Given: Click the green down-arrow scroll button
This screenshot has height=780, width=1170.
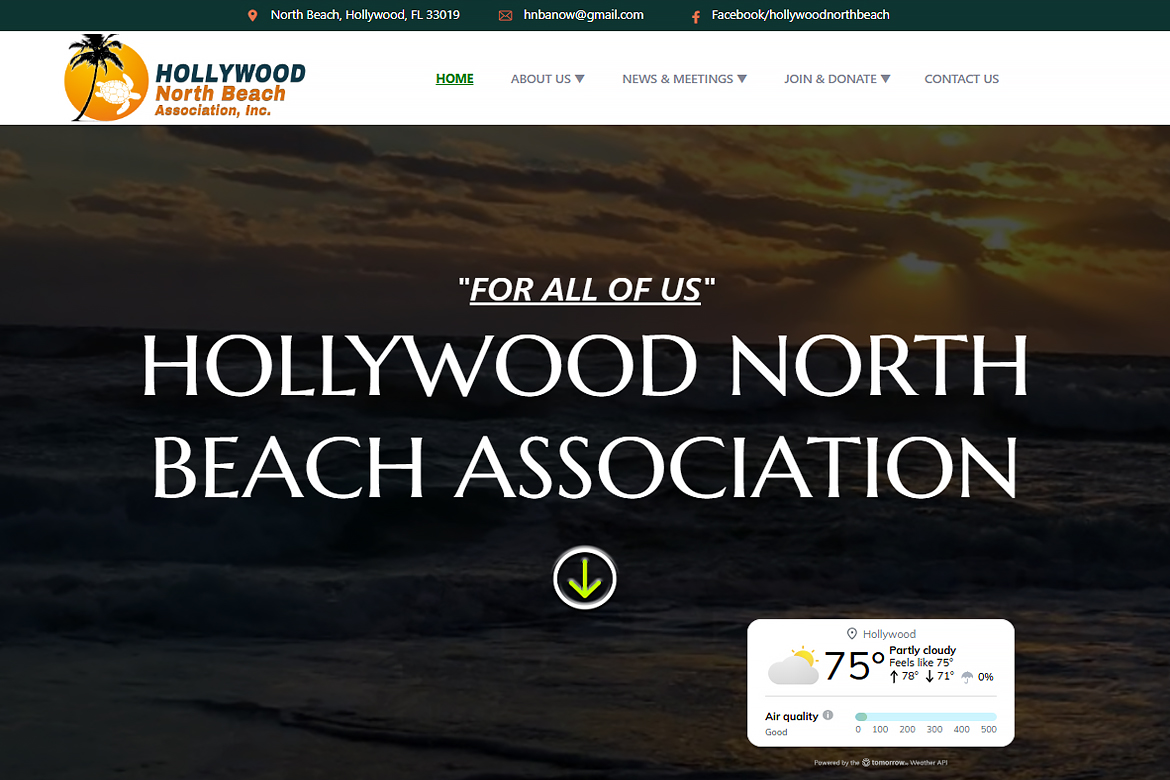Looking at the screenshot, I should click(x=584, y=578).
